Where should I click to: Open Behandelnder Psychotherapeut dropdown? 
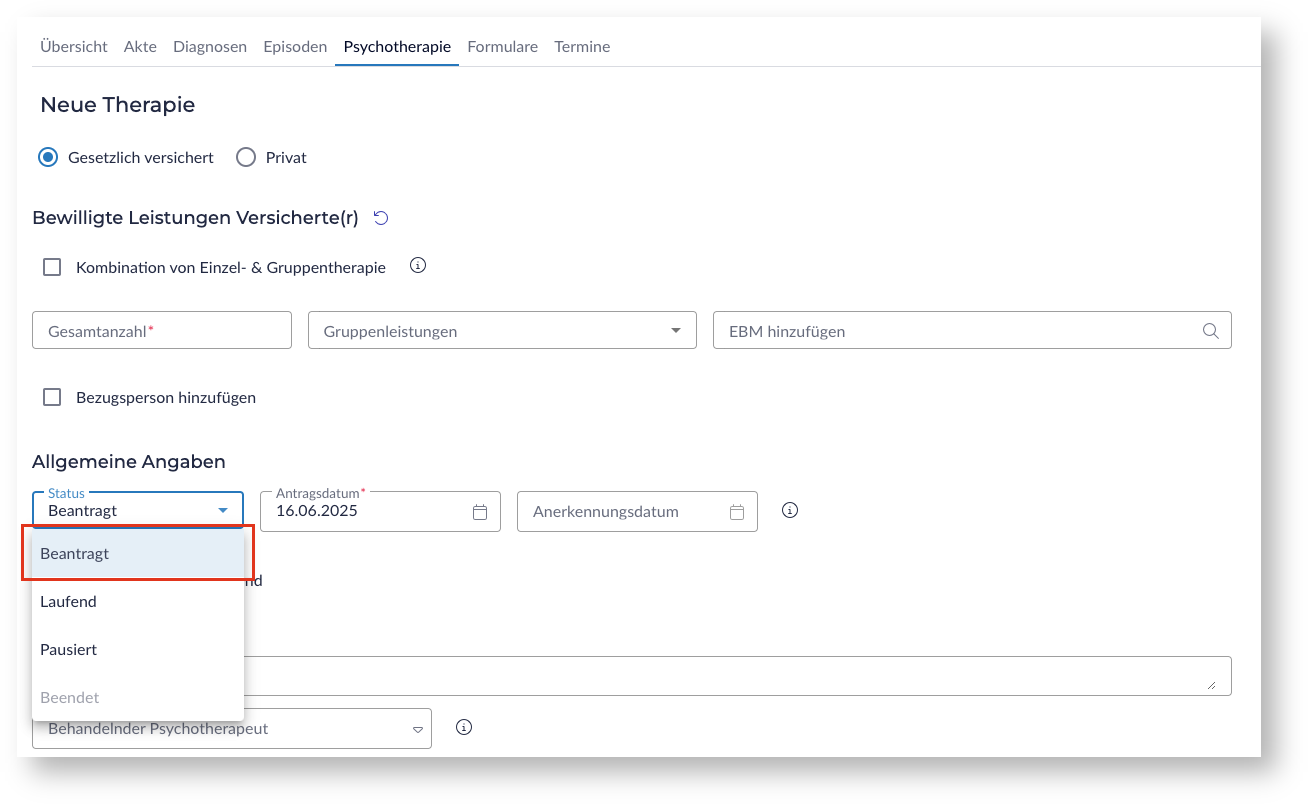[x=418, y=730]
